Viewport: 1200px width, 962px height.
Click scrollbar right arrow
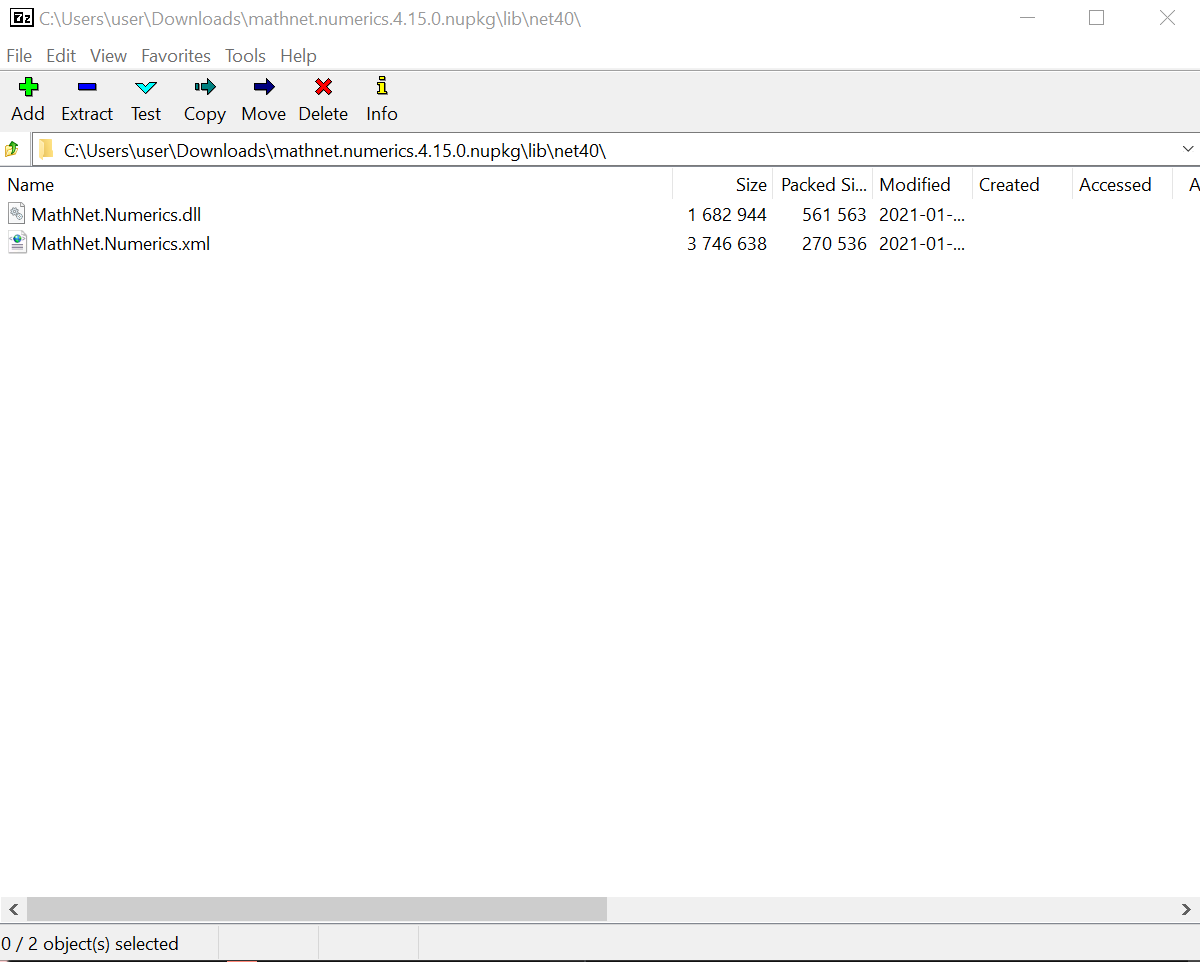[1187, 909]
